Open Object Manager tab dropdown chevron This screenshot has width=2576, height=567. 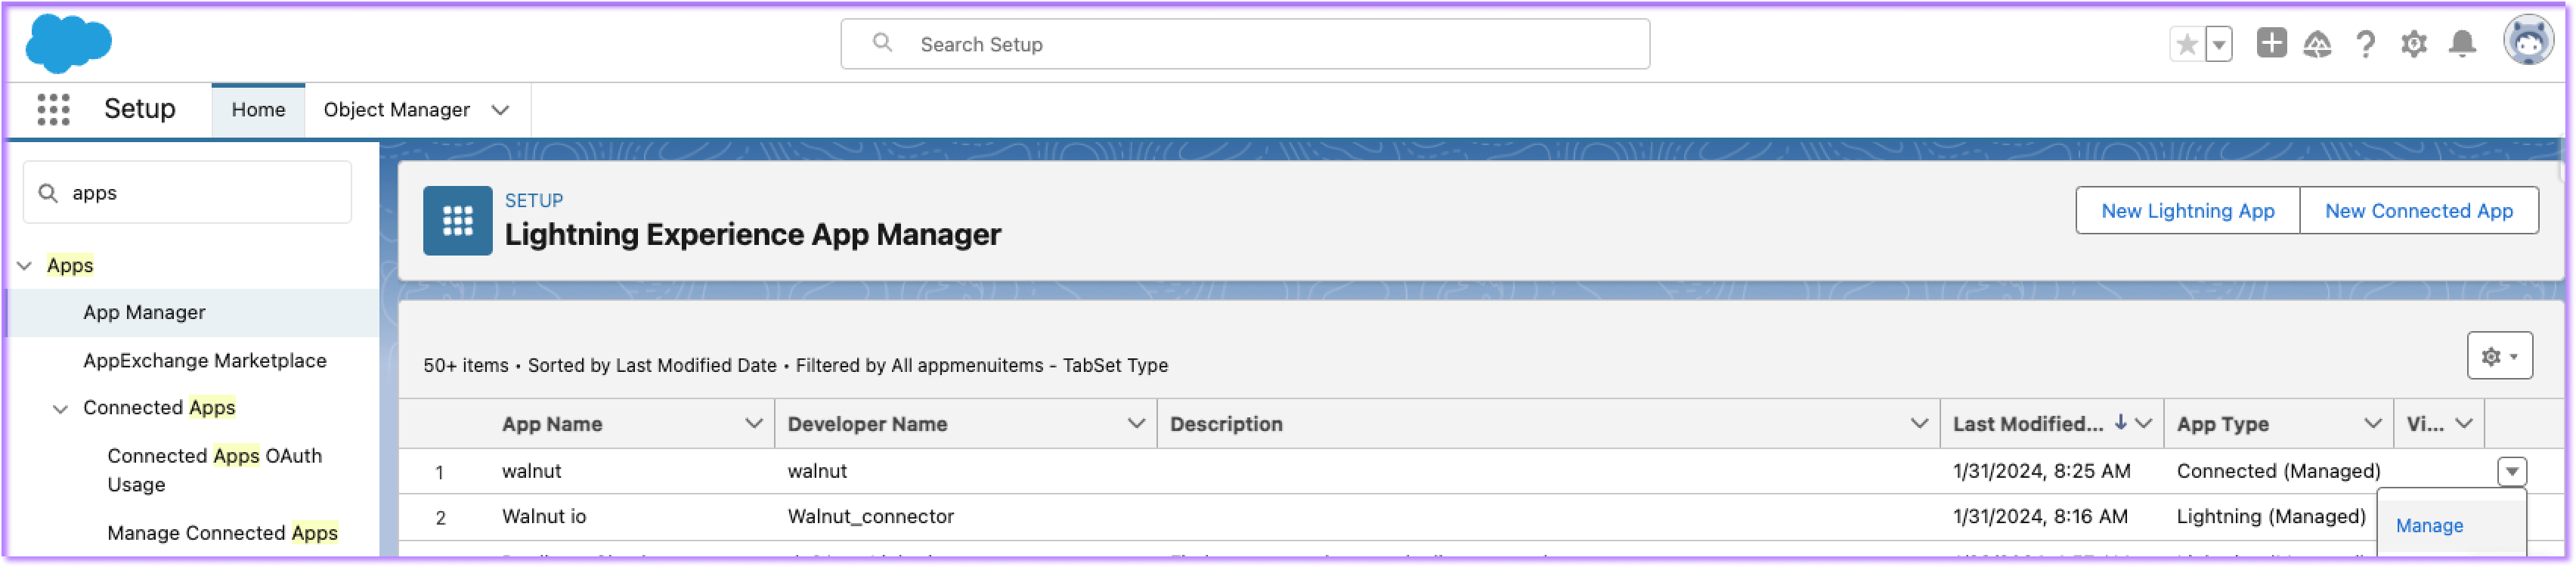click(500, 110)
